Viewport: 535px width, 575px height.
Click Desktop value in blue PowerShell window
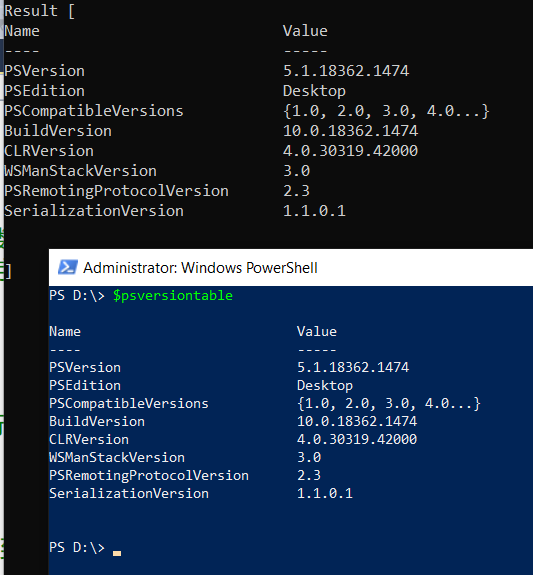[x=325, y=386]
